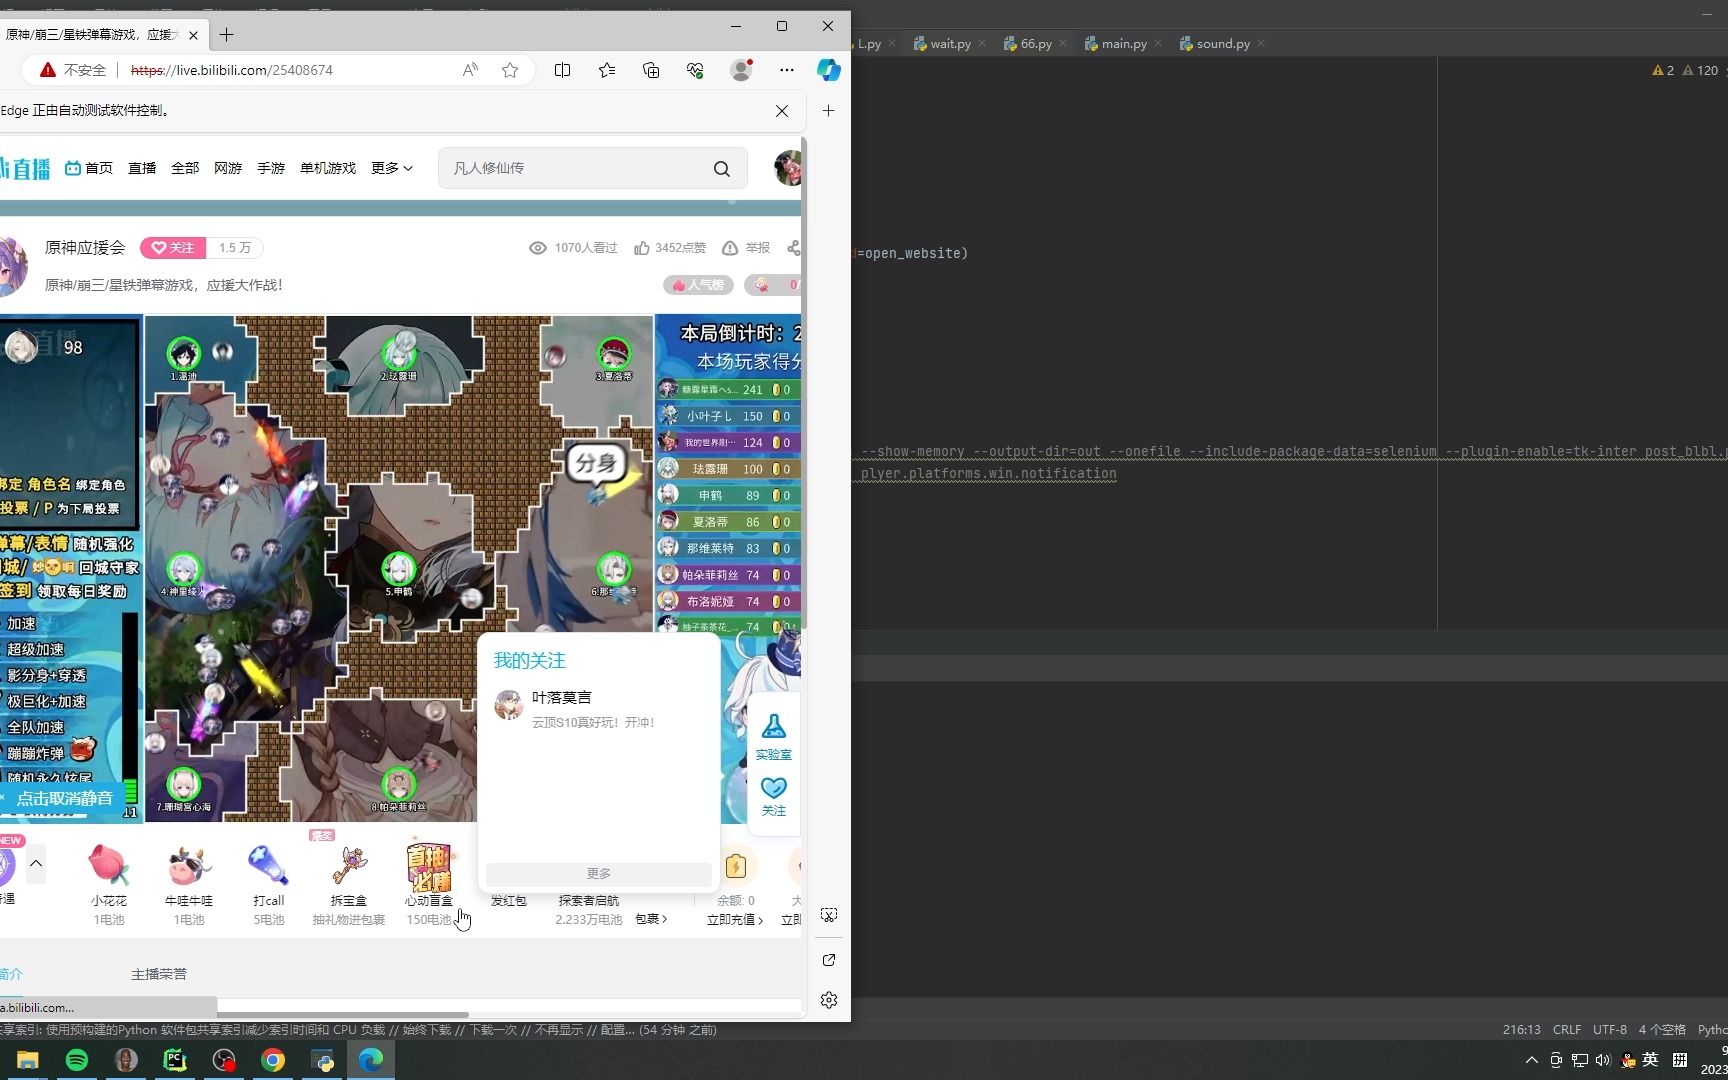Screen dimensions: 1728x1080
Task: Open Spotify from the taskbar
Action: pos(77,1060)
